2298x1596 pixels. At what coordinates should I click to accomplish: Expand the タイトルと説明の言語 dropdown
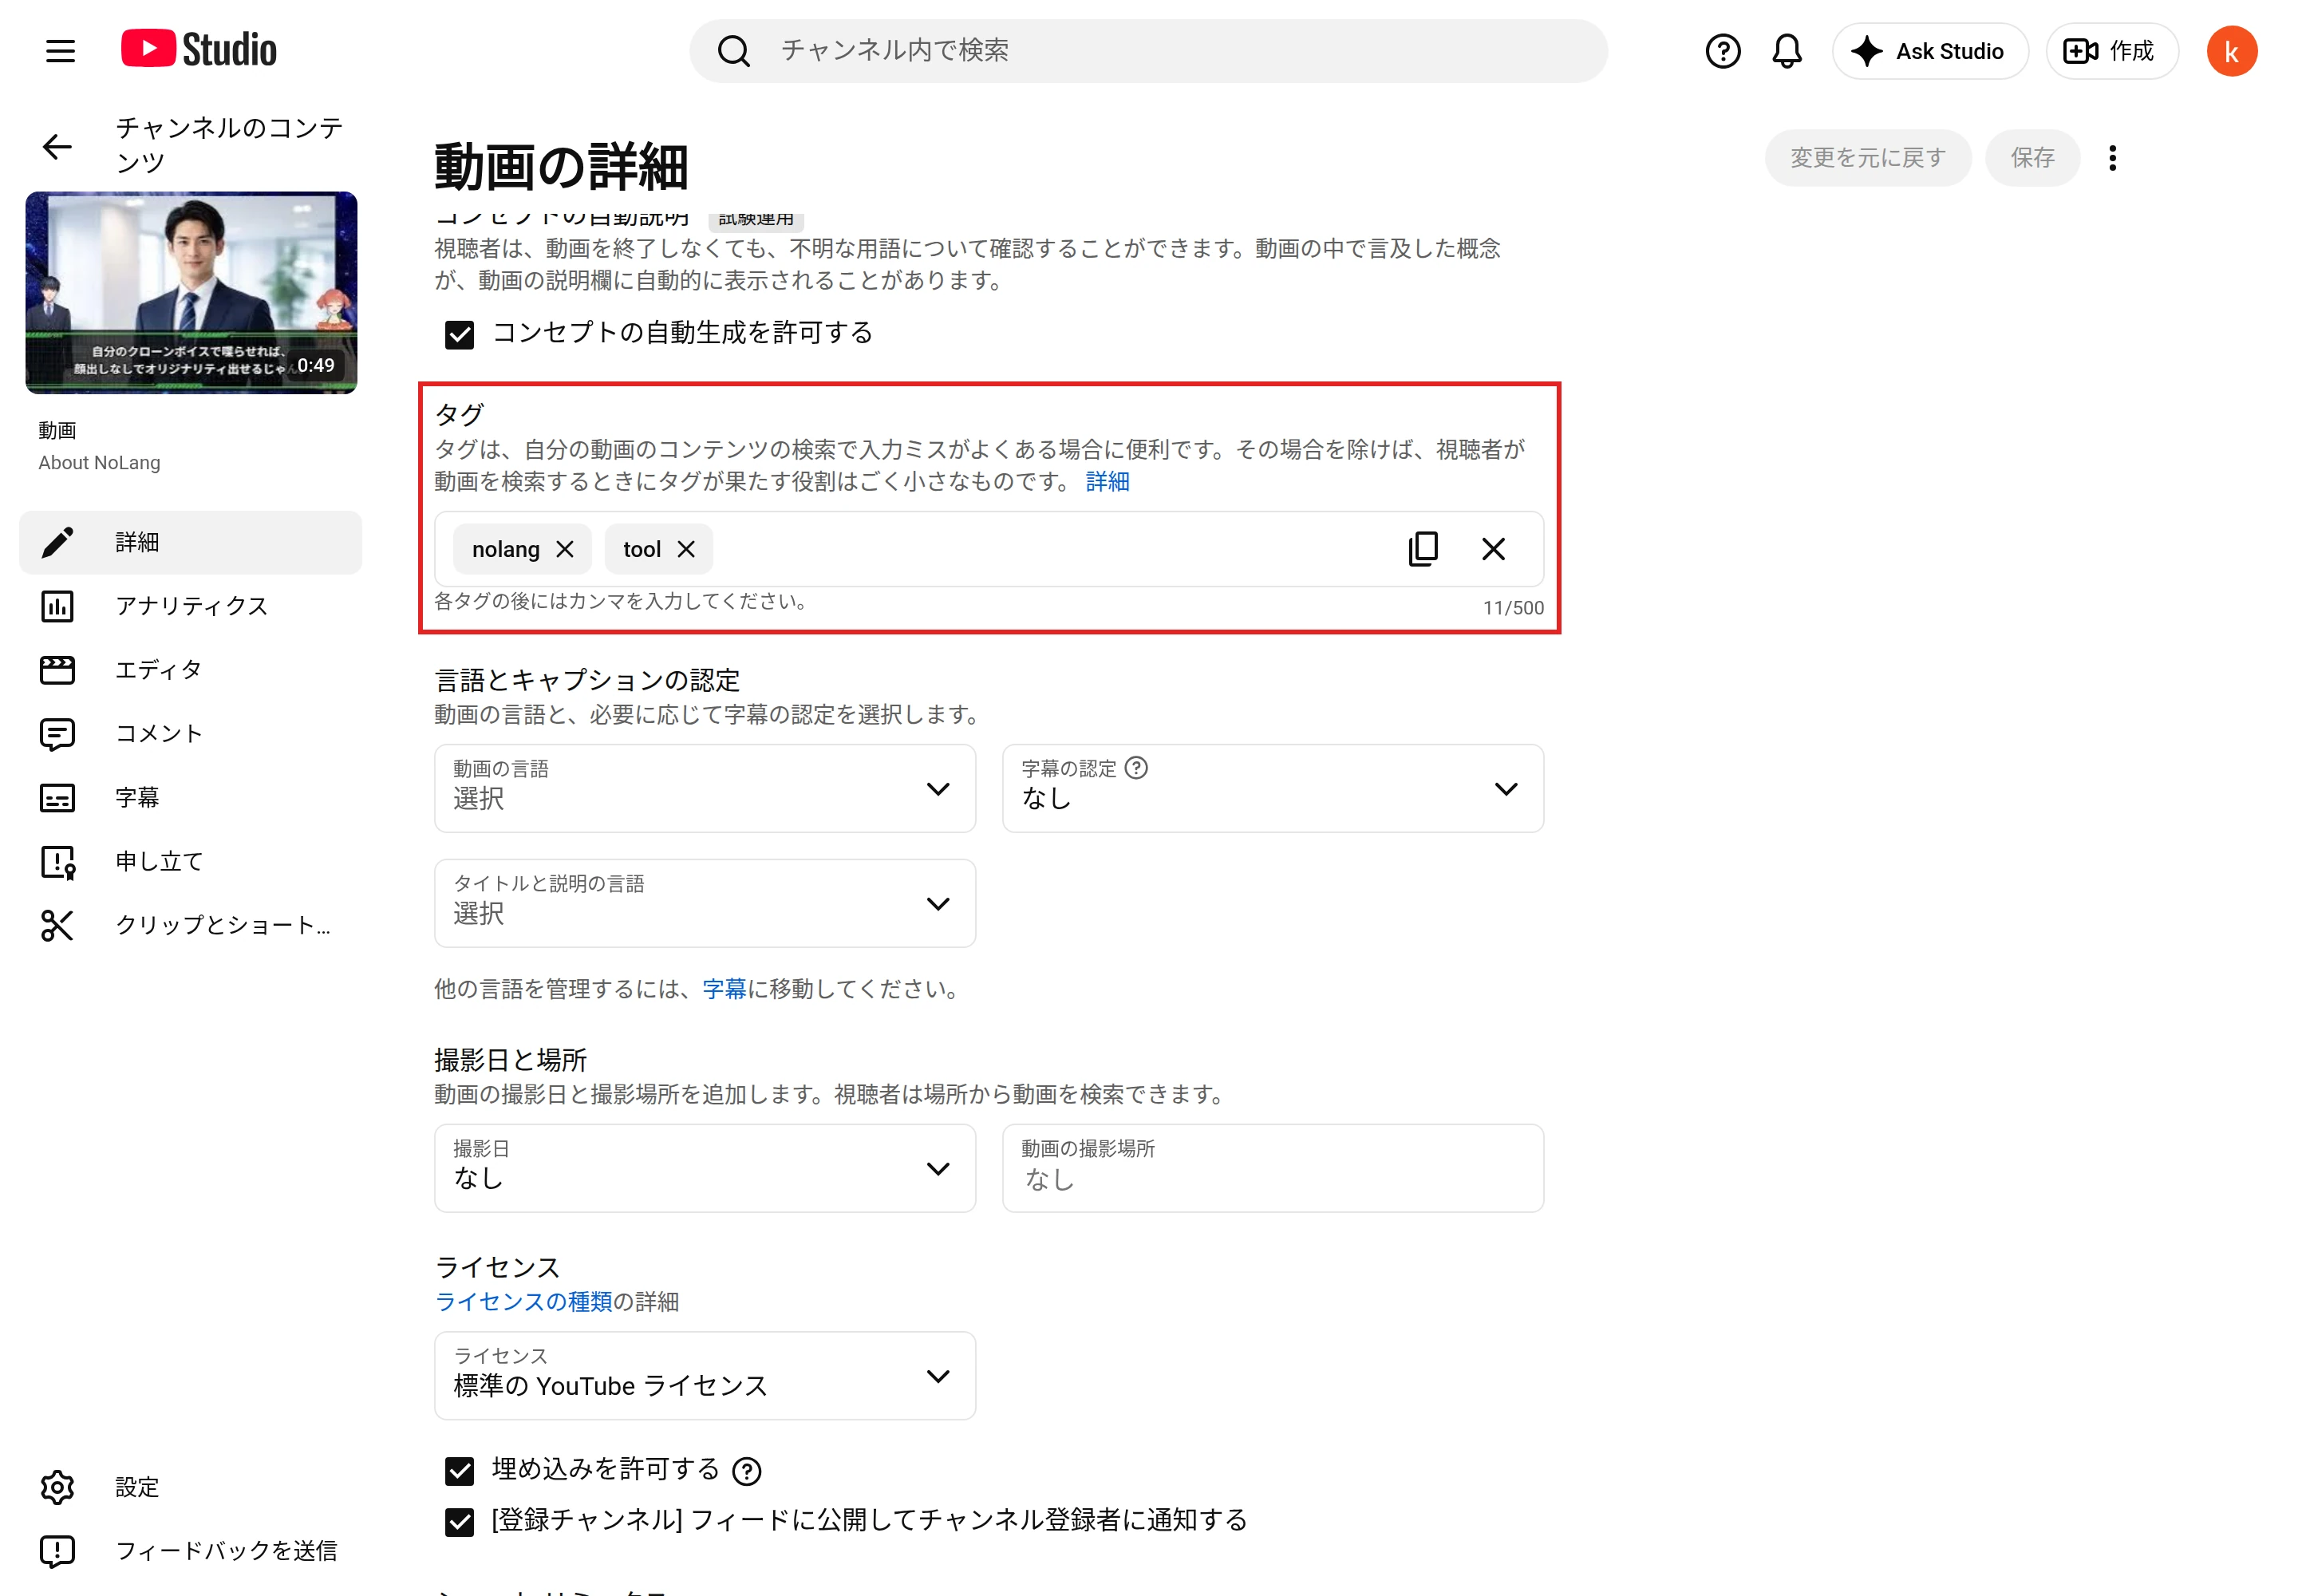pyautogui.click(x=704, y=903)
